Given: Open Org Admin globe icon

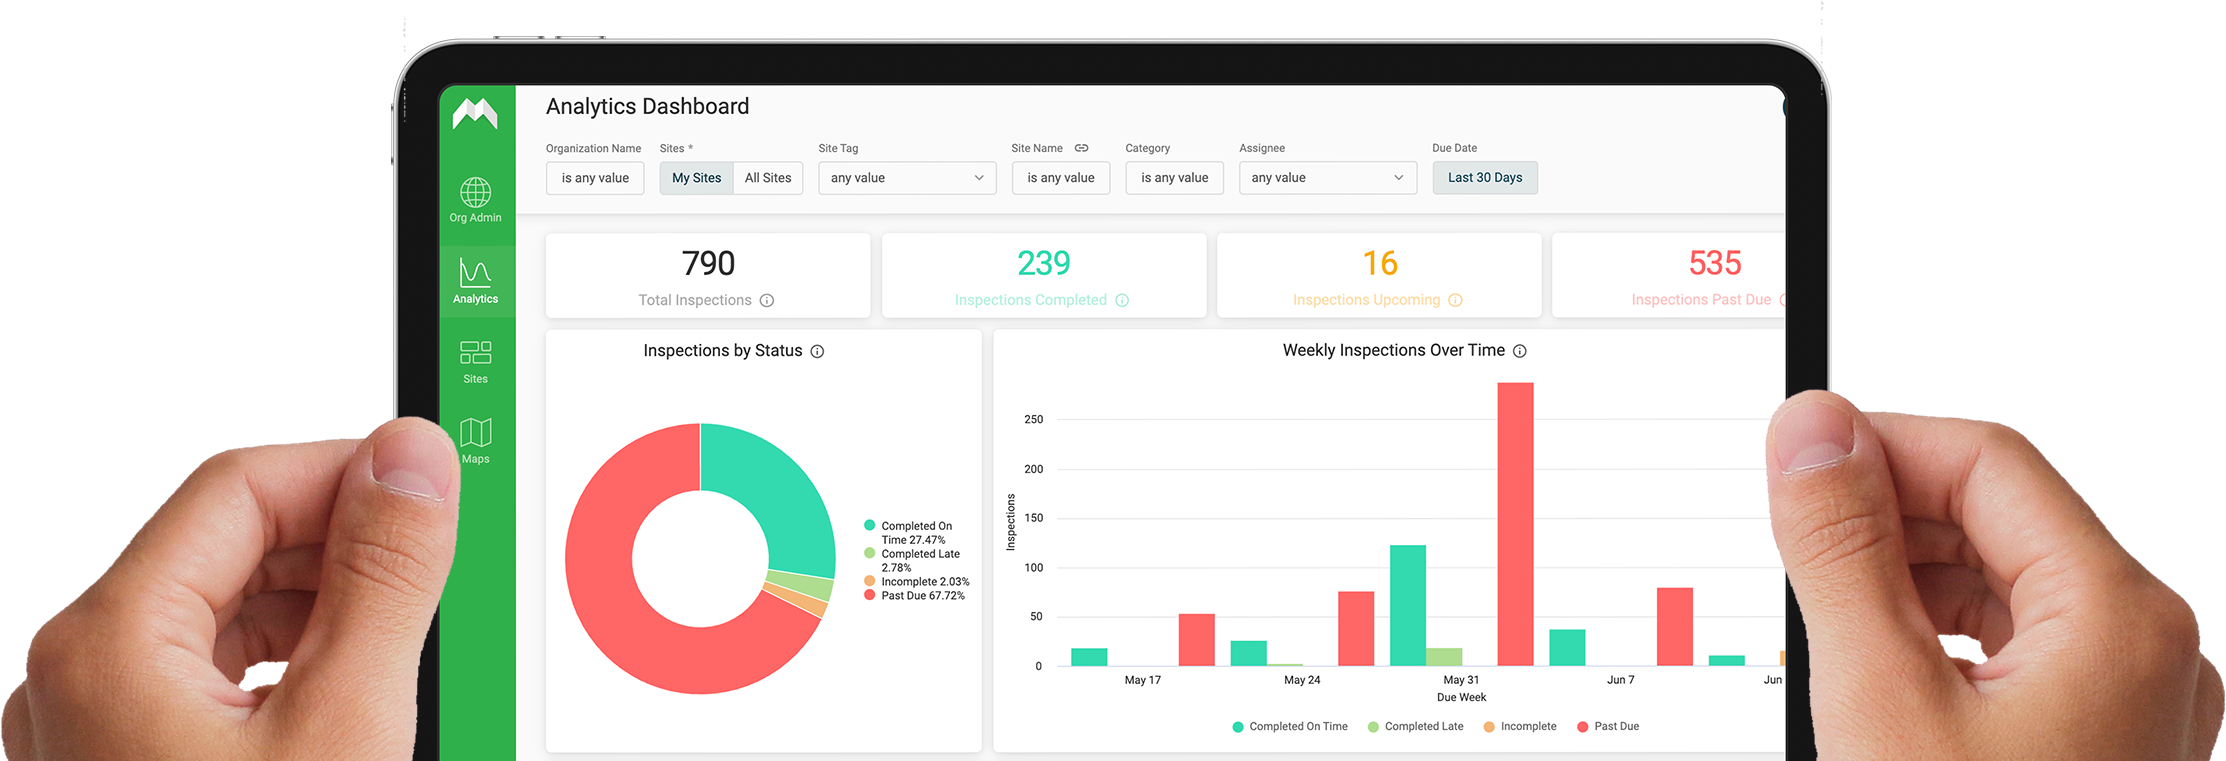Looking at the screenshot, I should pyautogui.click(x=475, y=192).
